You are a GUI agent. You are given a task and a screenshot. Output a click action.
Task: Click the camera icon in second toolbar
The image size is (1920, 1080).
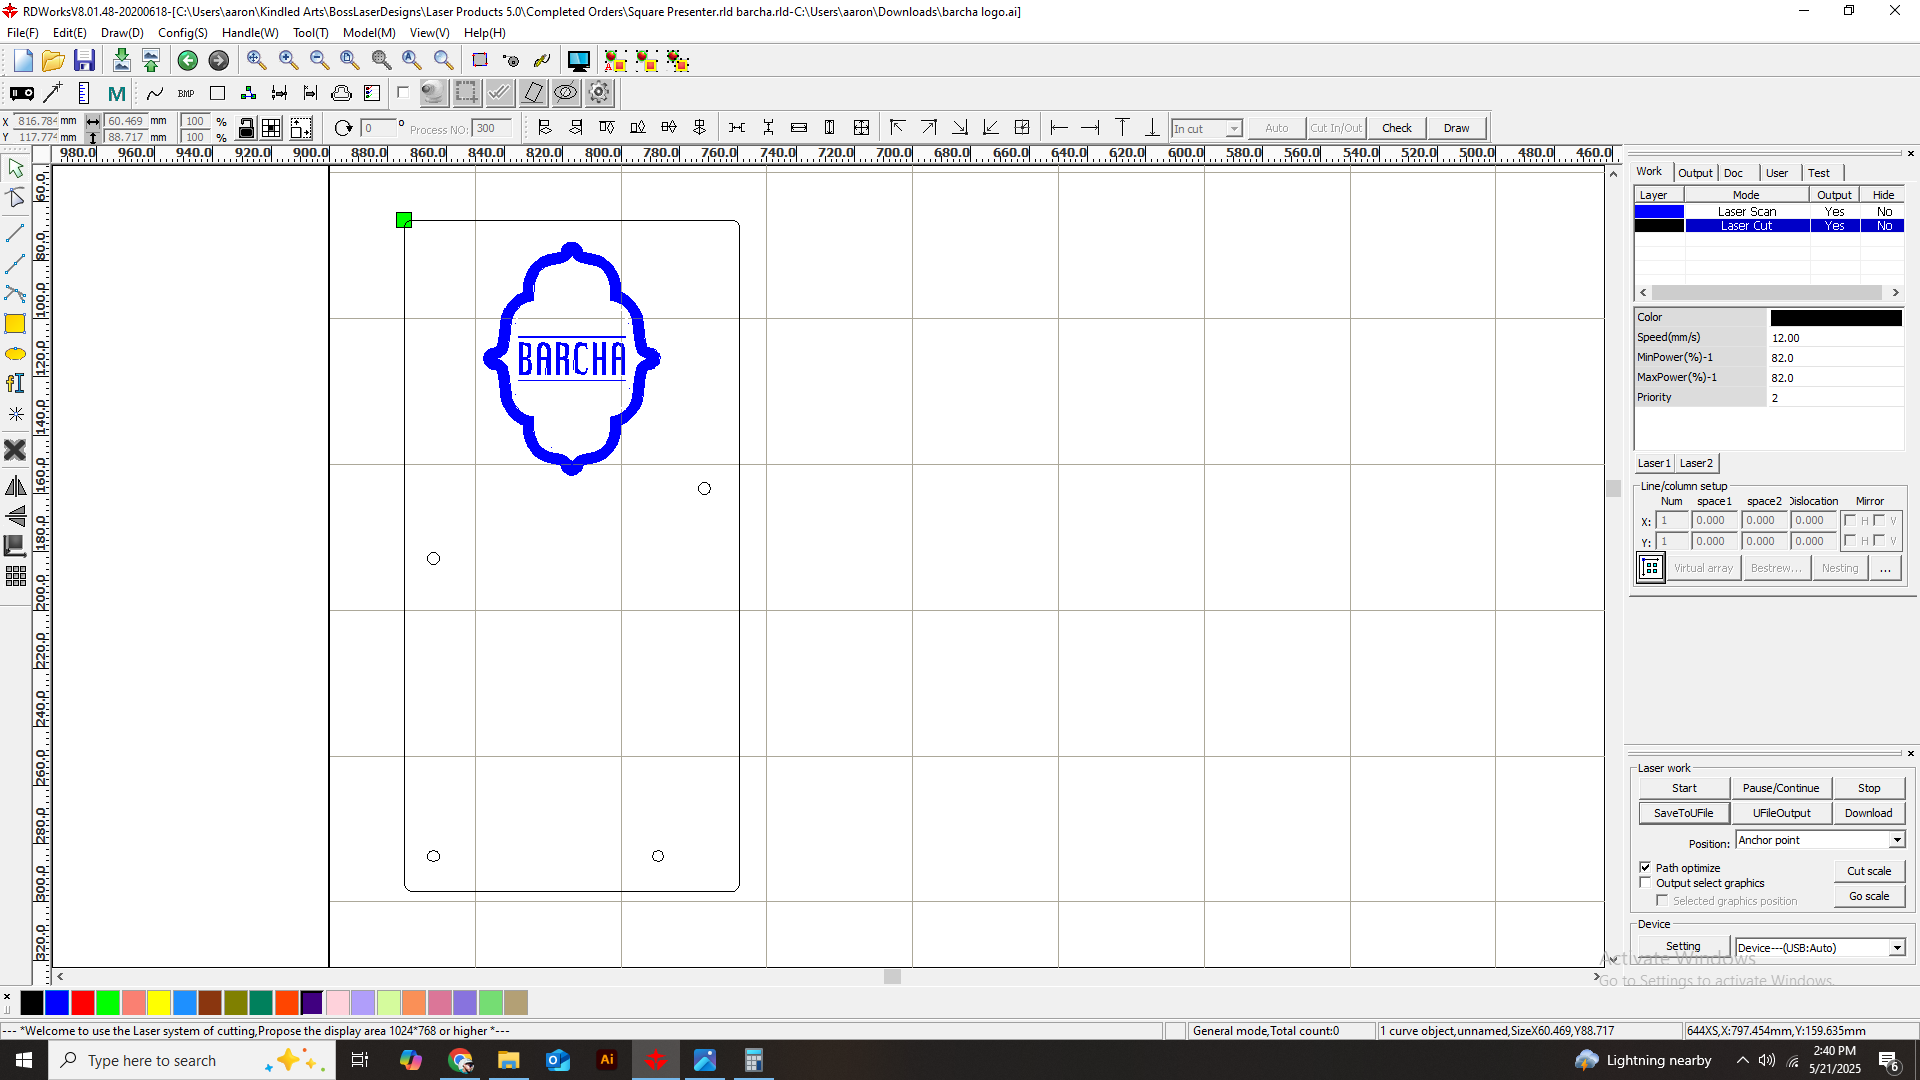pos(433,93)
